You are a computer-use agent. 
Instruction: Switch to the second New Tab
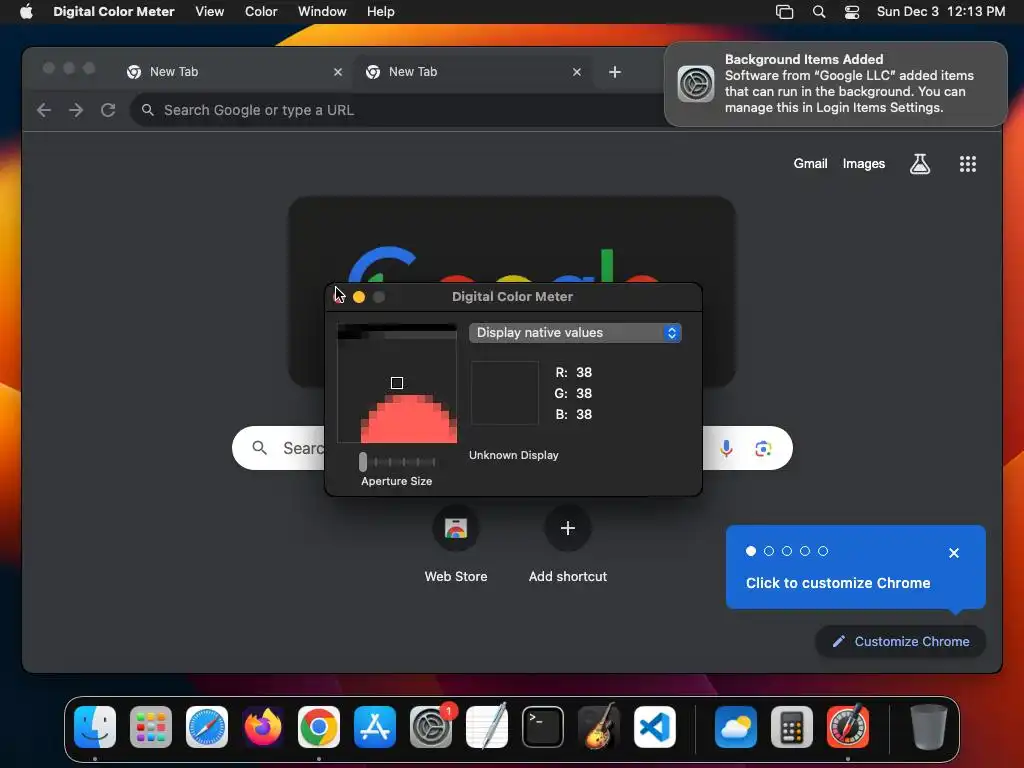click(x=472, y=72)
